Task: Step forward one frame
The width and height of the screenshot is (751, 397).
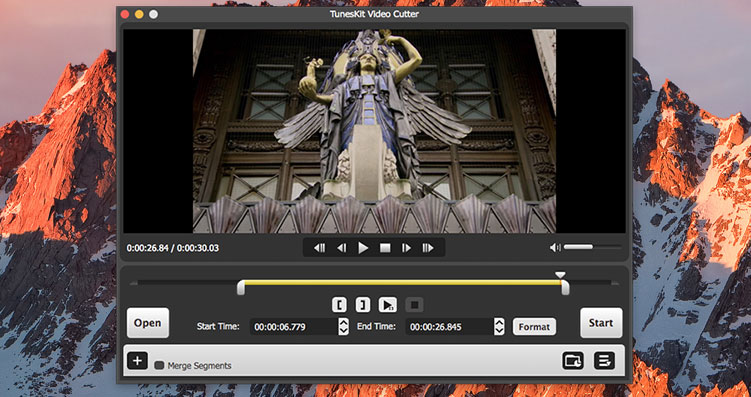Action: click(406, 248)
